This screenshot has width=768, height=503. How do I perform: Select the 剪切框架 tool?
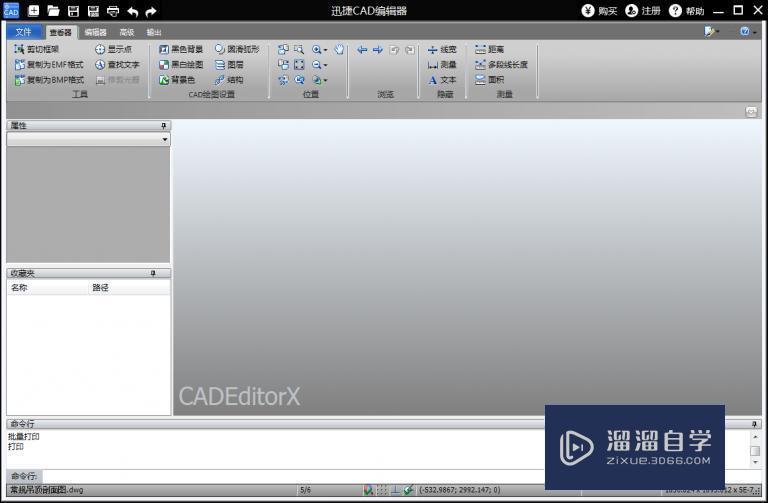click(x=37, y=49)
